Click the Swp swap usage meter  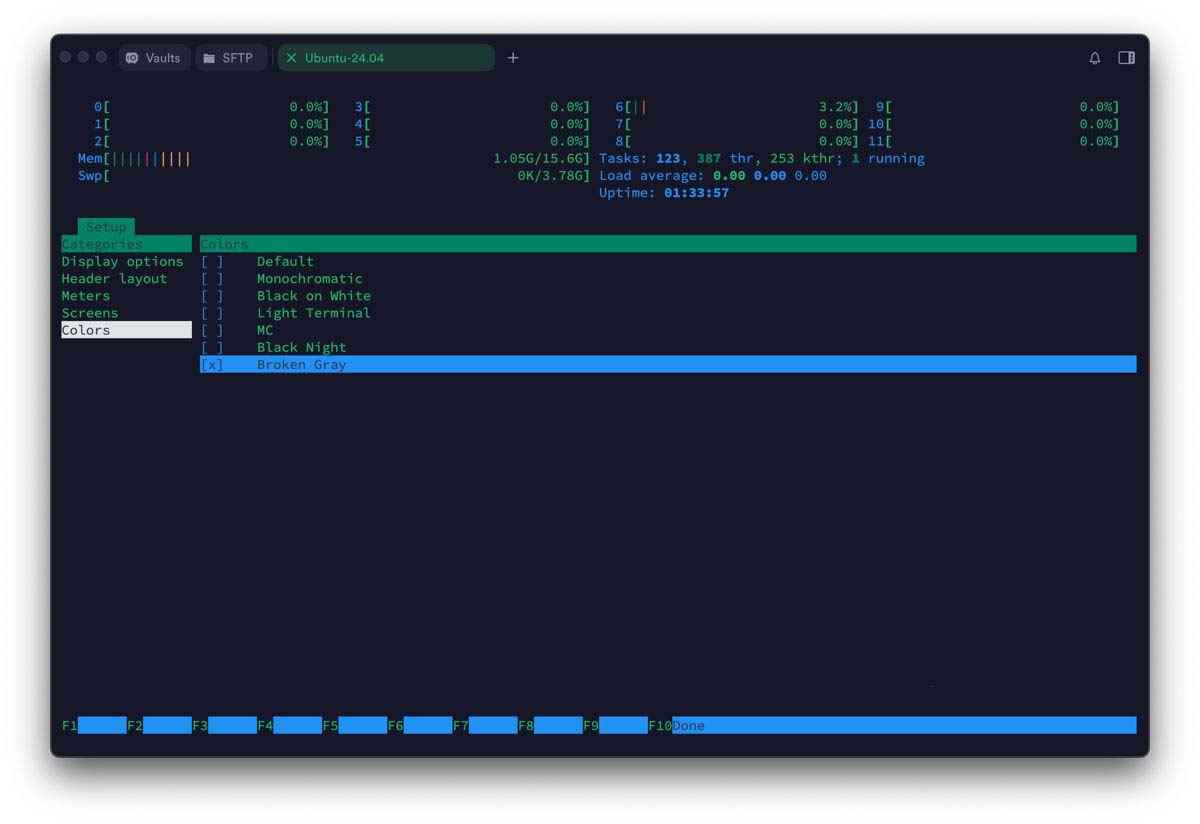(334, 175)
